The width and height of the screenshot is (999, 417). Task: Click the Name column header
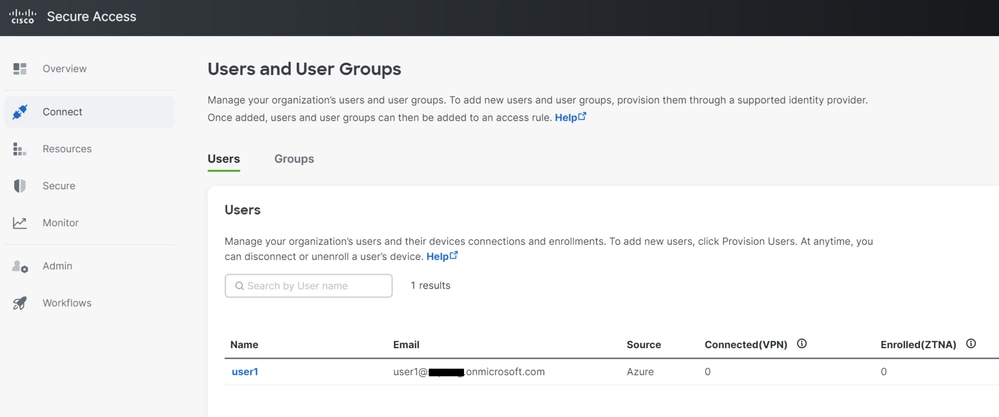tap(244, 344)
